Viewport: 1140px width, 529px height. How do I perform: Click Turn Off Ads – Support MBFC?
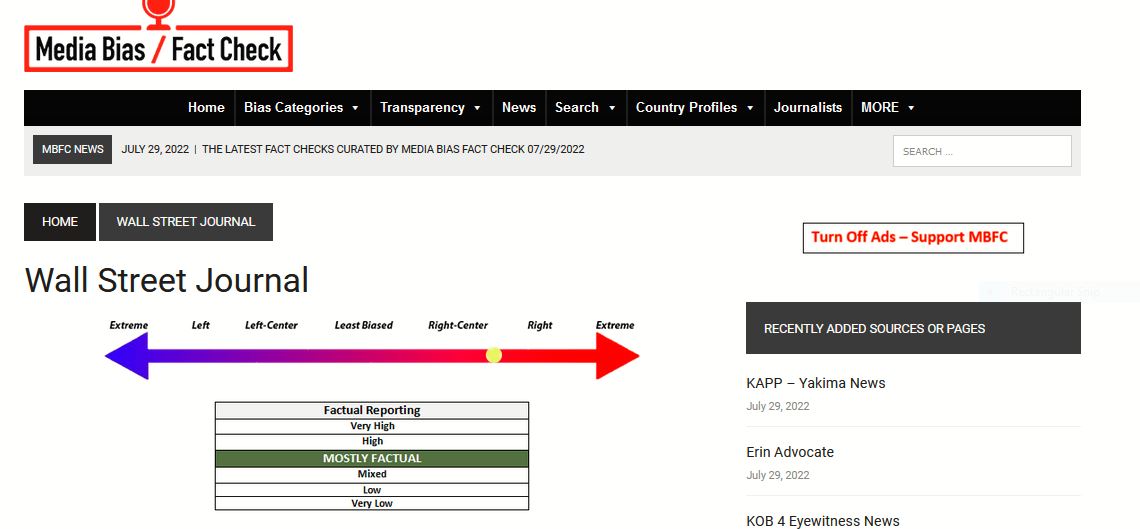click(913, 238)
